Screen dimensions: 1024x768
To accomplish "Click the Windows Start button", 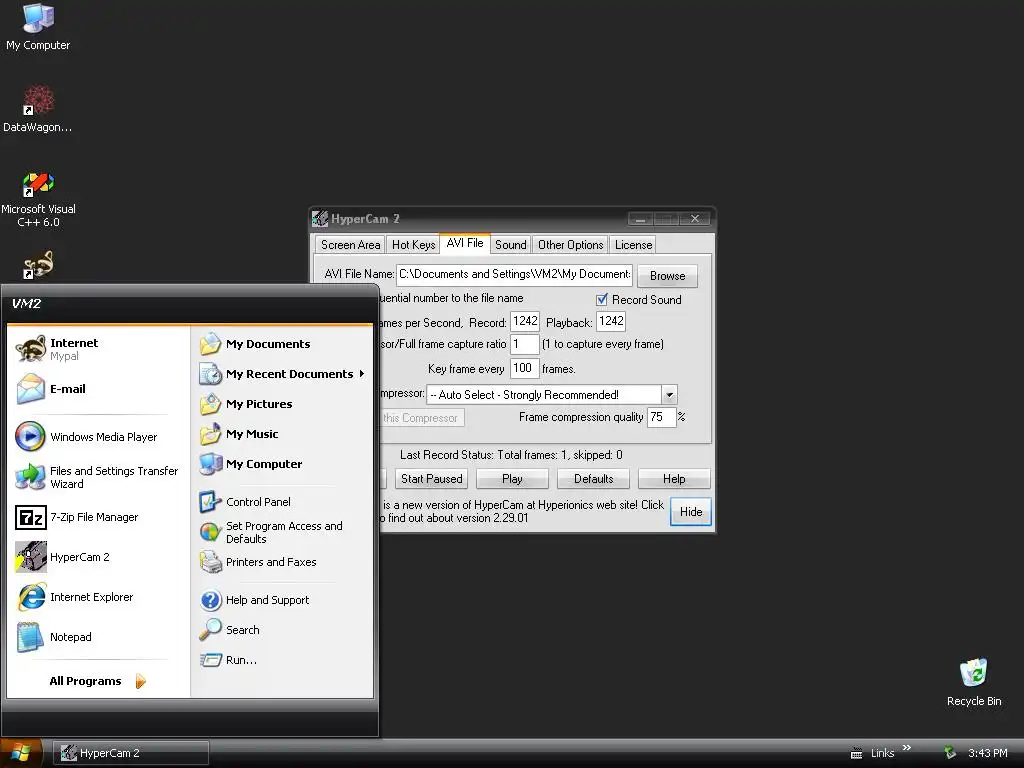I will [x=21, y=753].
